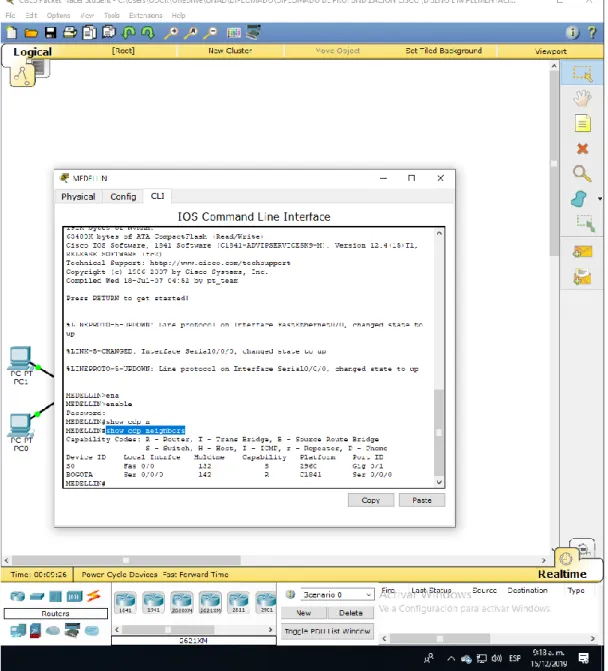Choose the Select tool in right sidebar
608x671 pixels.
(582, 74)
